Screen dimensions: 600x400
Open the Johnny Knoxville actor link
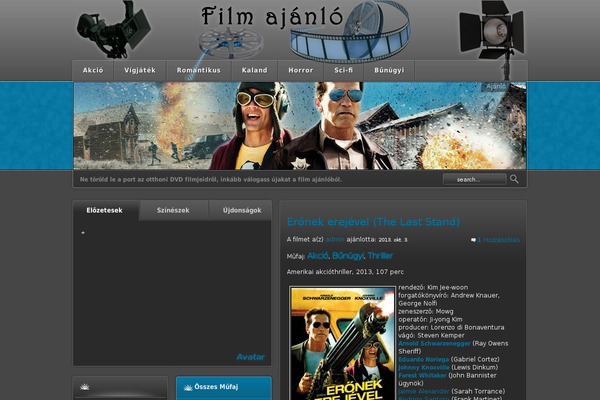(x=424, y=367)
